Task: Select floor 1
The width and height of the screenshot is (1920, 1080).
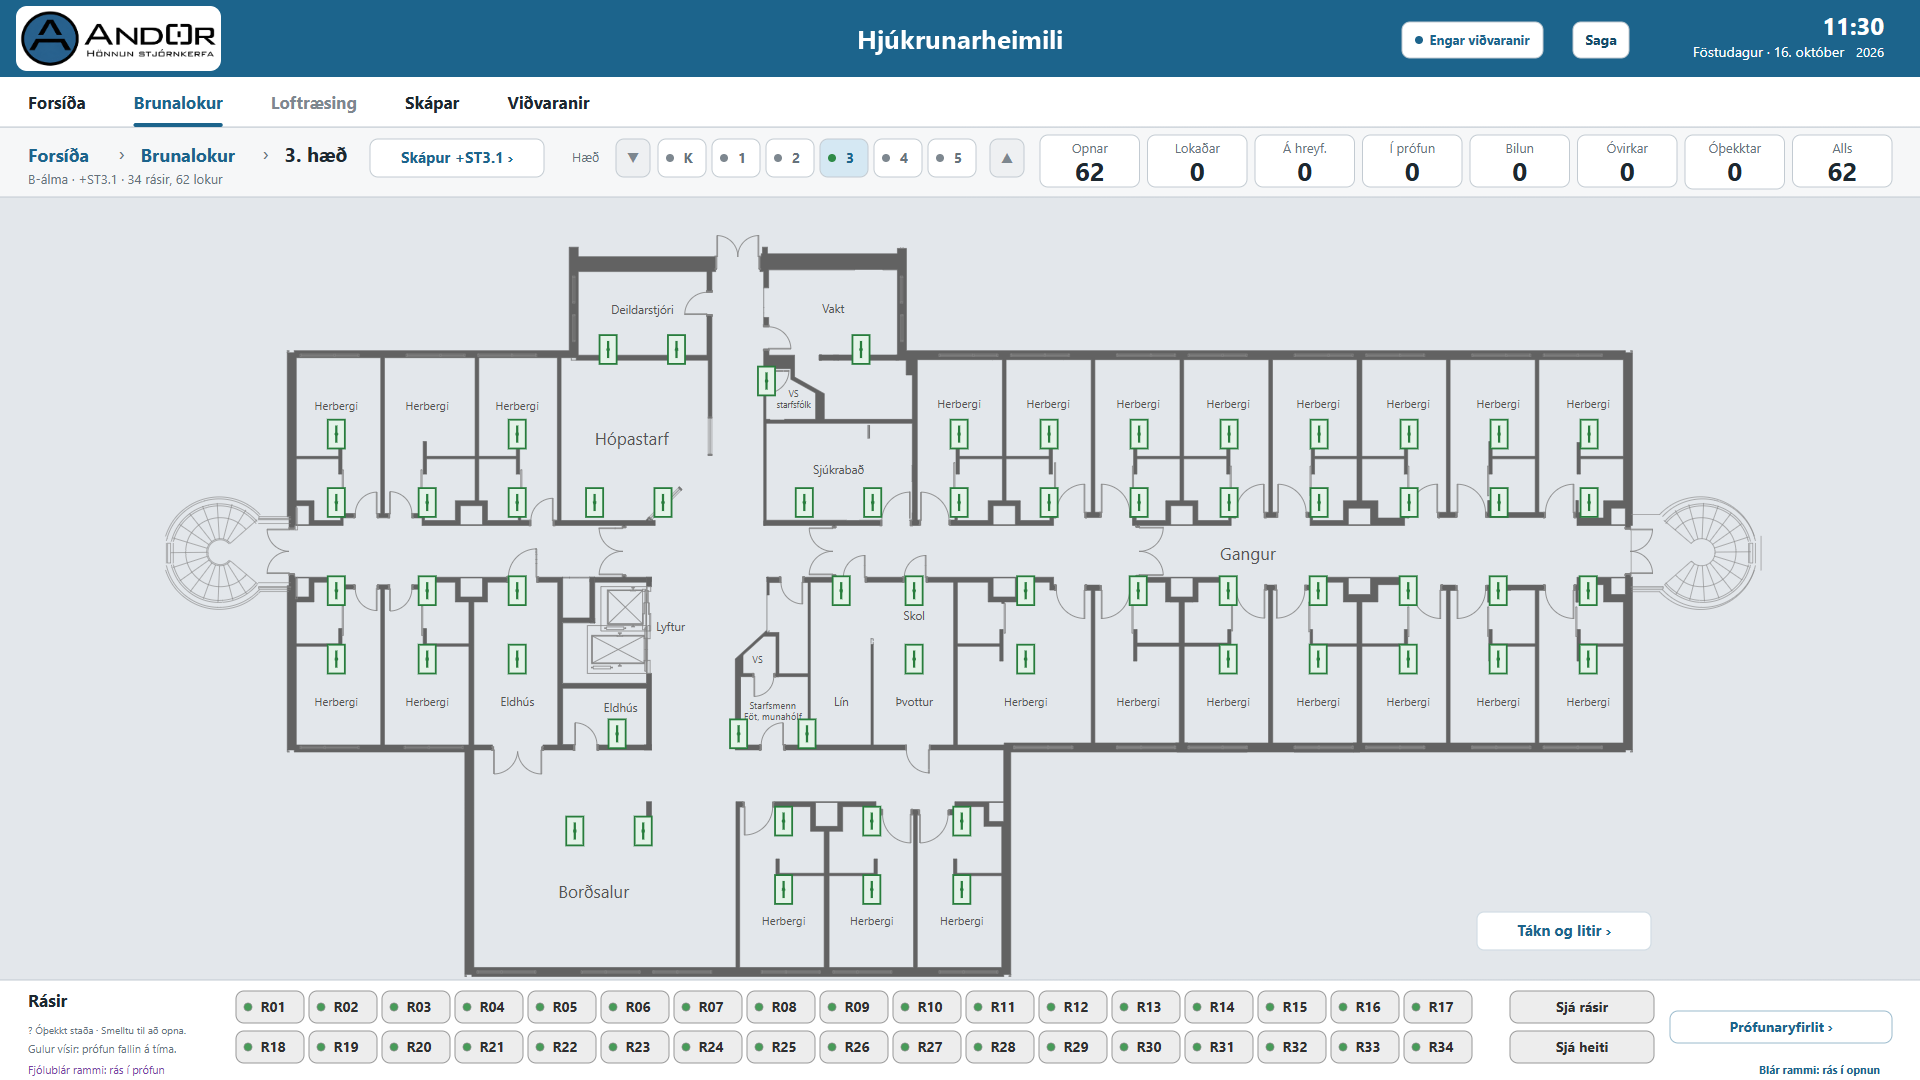Action: (x=736, y=158)
